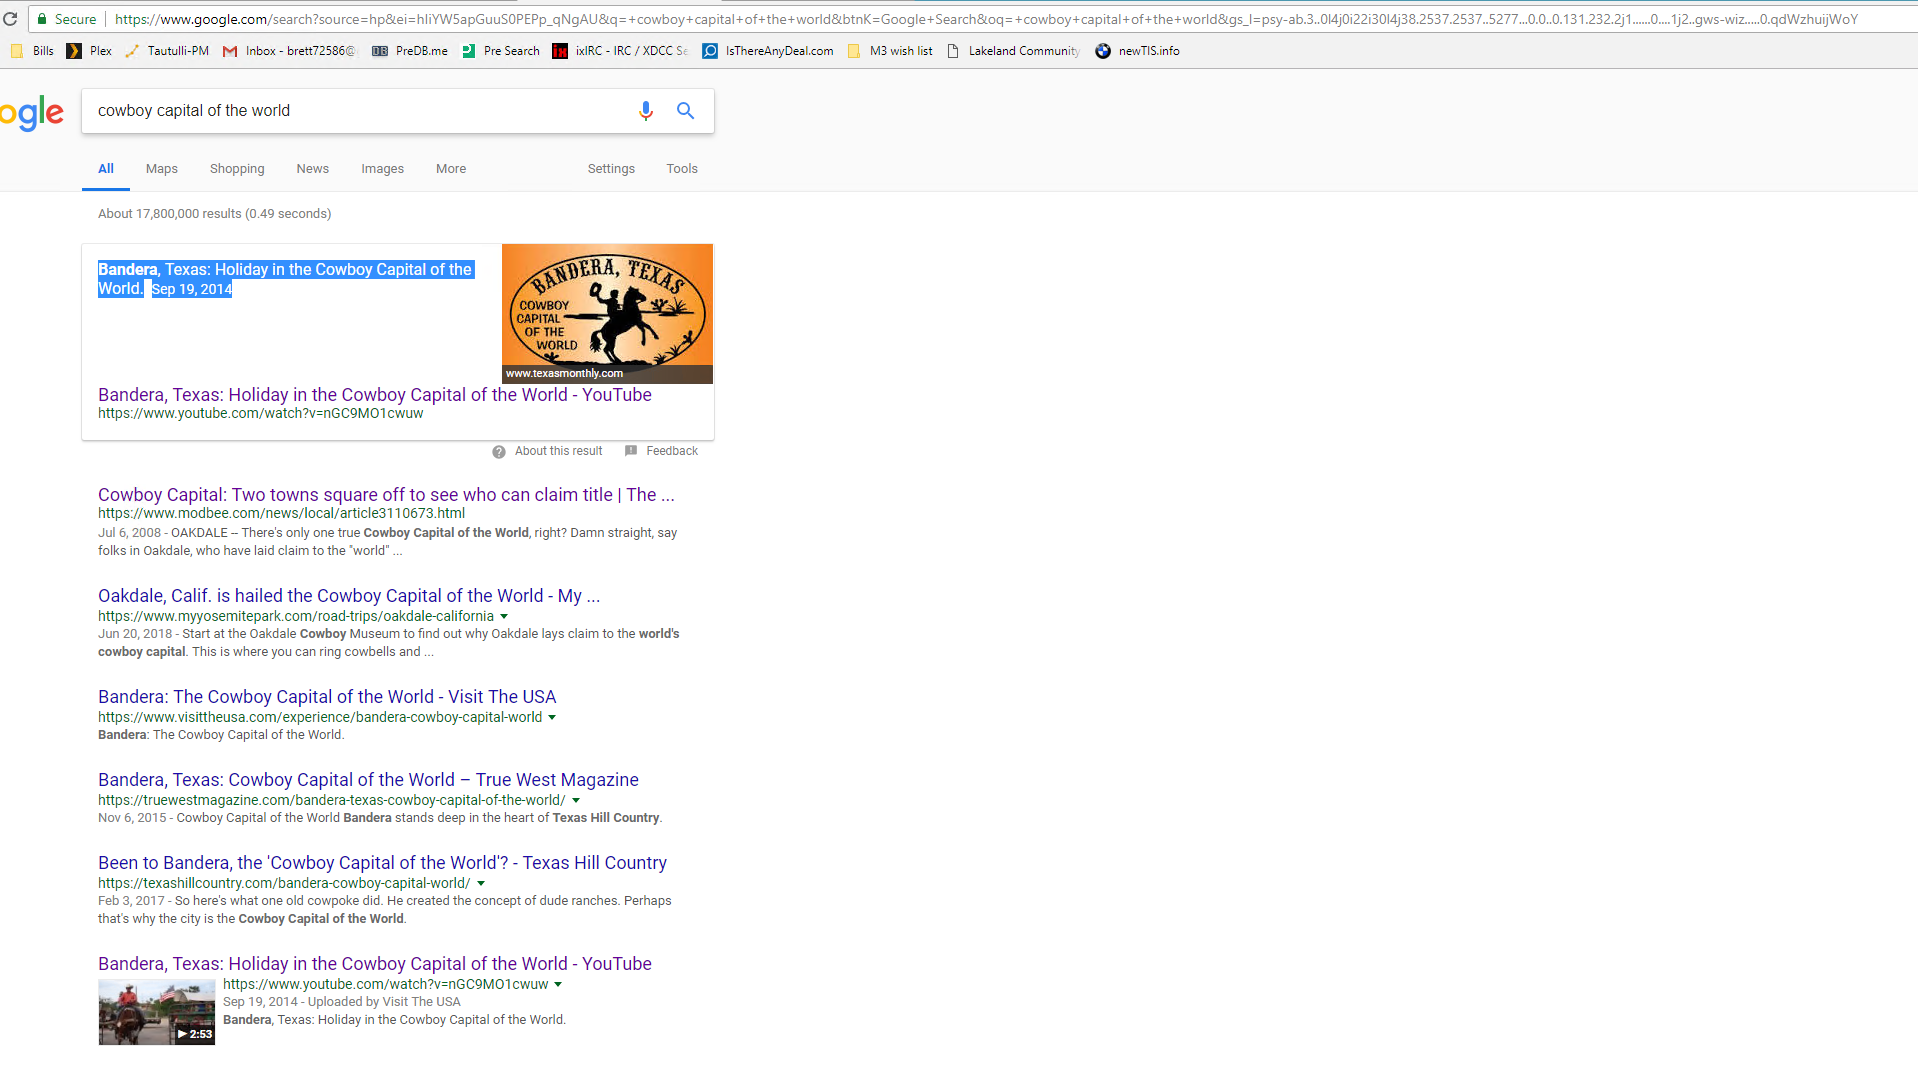Screen dimensions: 1918x1067
Task: Open the Tautulli-PM bookmark
Action: pos(167,51)
